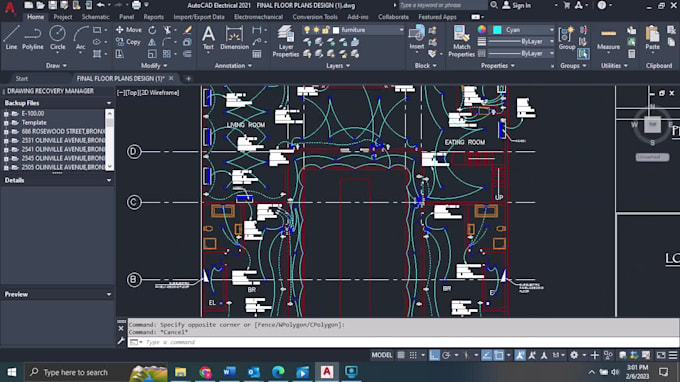Open the Import/Export Data tab
Screen dimensions: 680x382
199,17
